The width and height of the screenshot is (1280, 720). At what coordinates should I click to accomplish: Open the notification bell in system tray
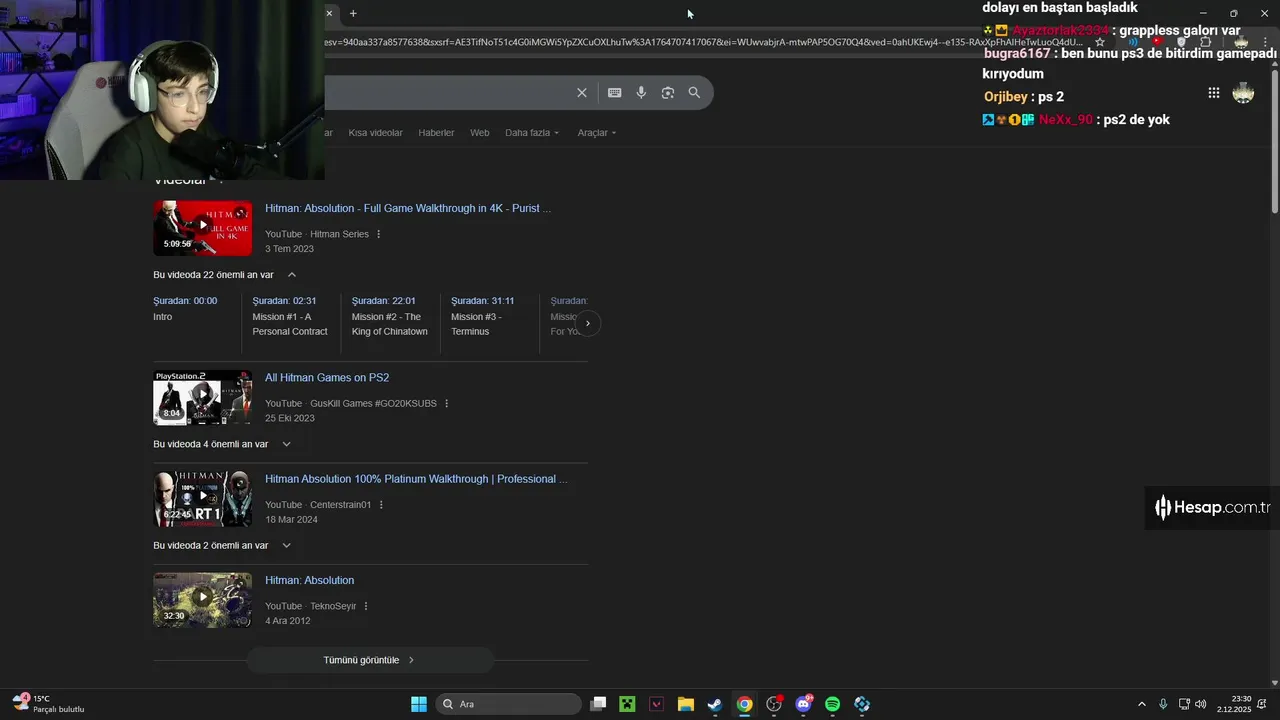pos(1262,704)
